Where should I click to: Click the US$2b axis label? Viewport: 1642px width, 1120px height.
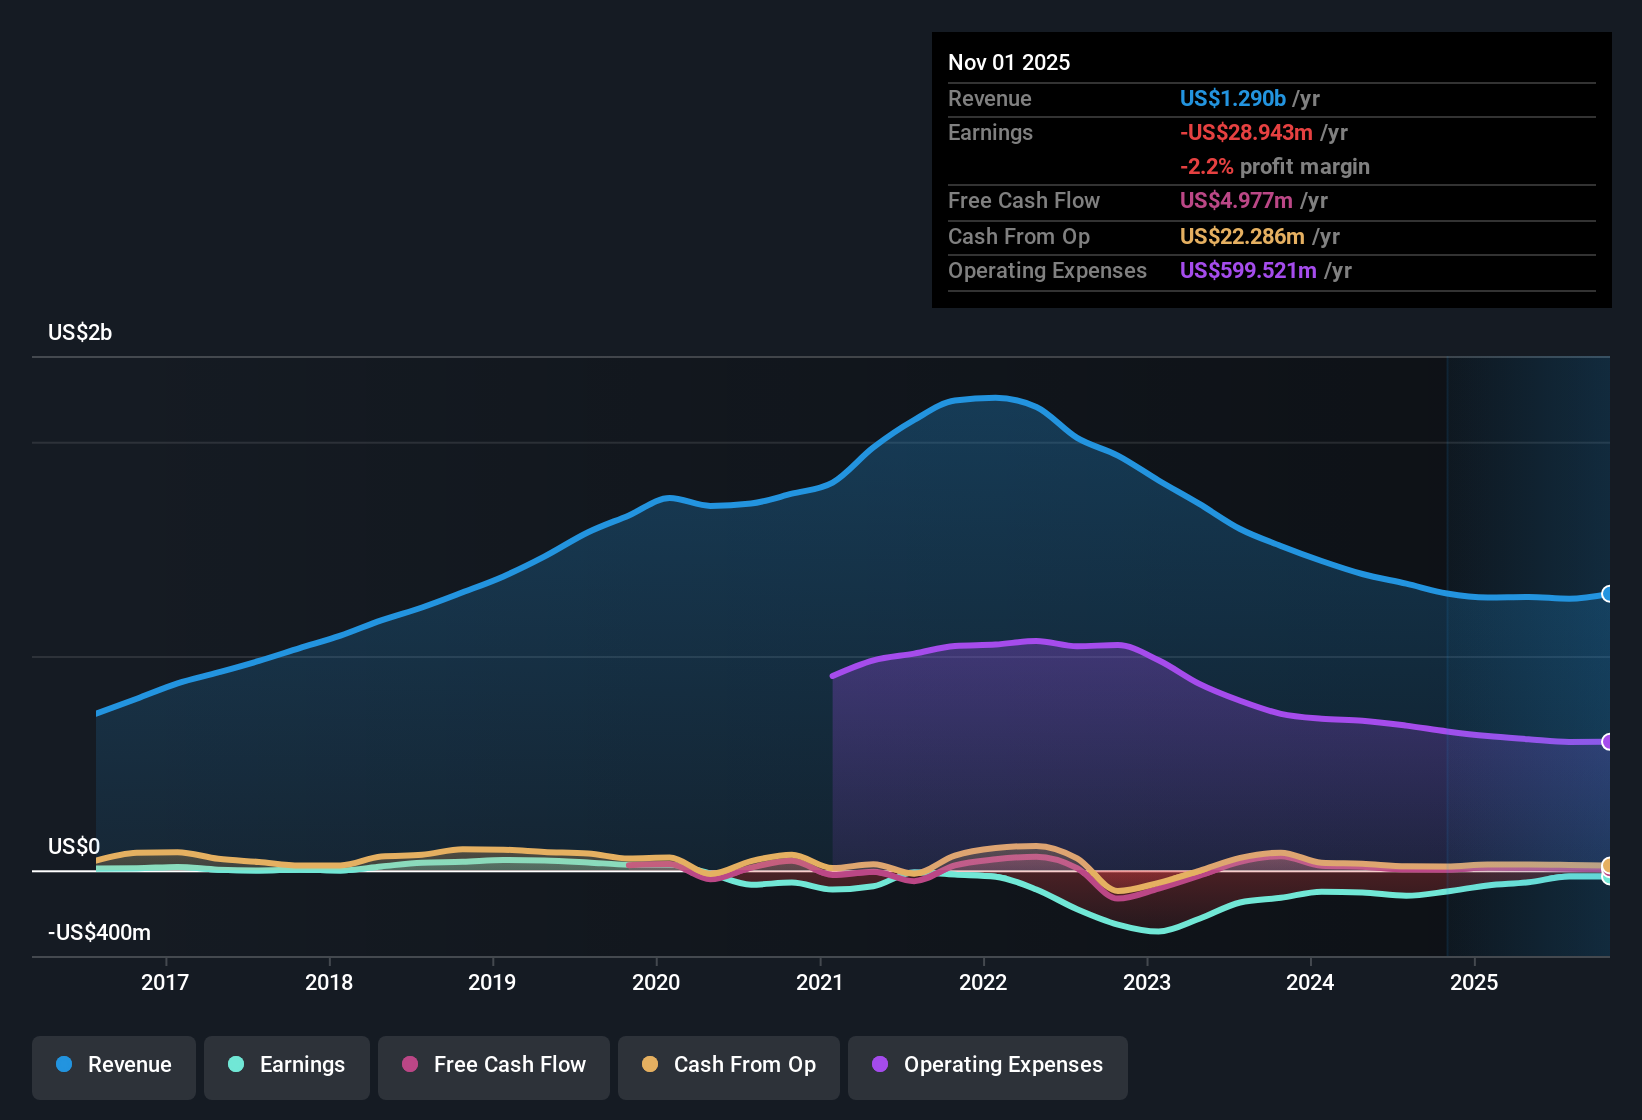80,332
